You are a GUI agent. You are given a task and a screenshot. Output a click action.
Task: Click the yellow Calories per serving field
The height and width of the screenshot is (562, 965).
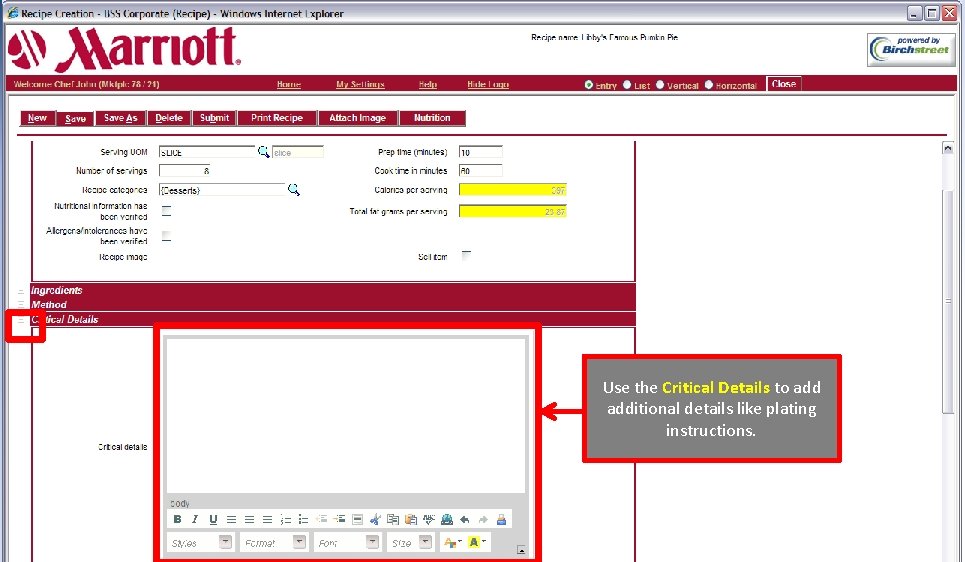[x=513, y=190]
